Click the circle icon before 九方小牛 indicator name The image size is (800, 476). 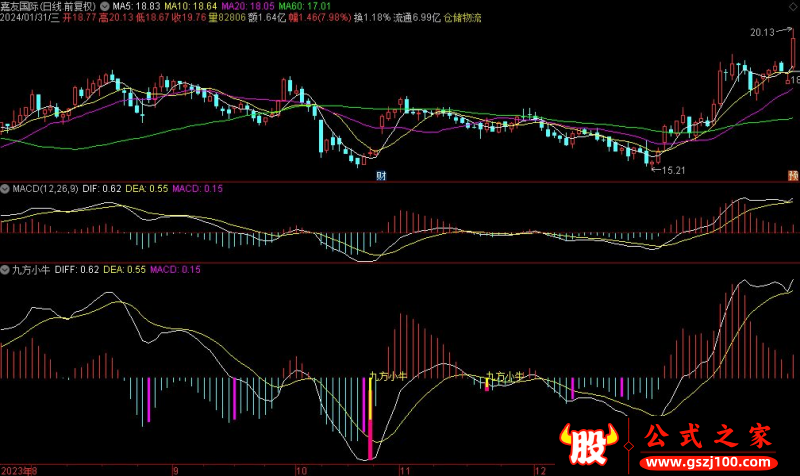tap(5, 269)
